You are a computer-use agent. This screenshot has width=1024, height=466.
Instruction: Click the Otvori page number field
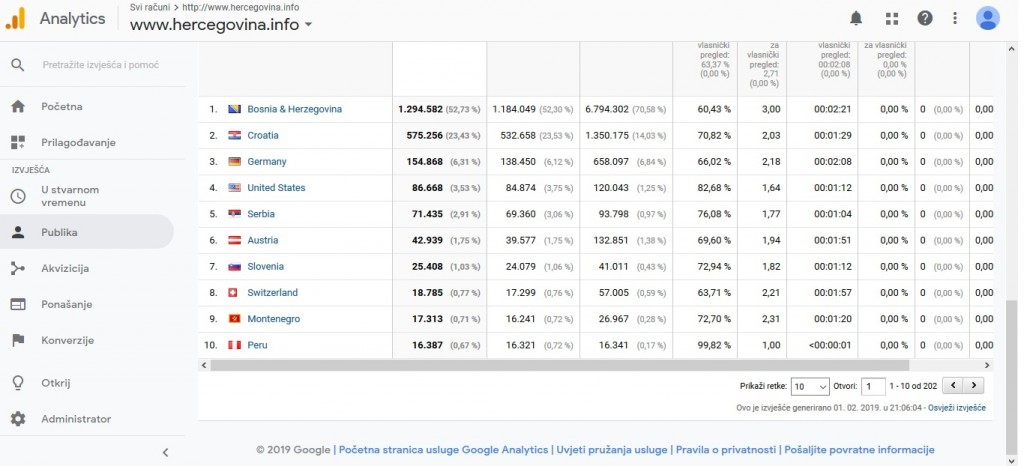(x=873, y=386)
